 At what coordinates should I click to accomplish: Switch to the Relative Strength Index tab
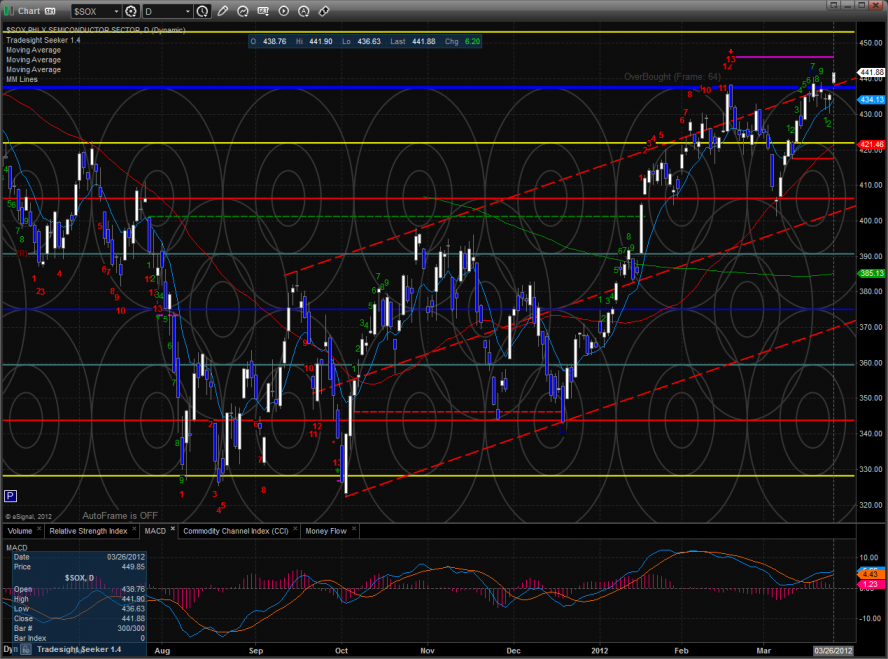coord(87,531)
